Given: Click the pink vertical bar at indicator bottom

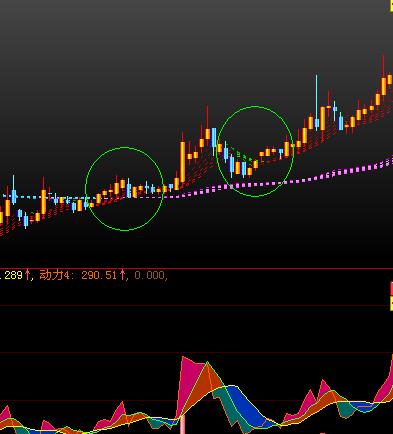Looking at the screenshot, I should click(183, 425).
